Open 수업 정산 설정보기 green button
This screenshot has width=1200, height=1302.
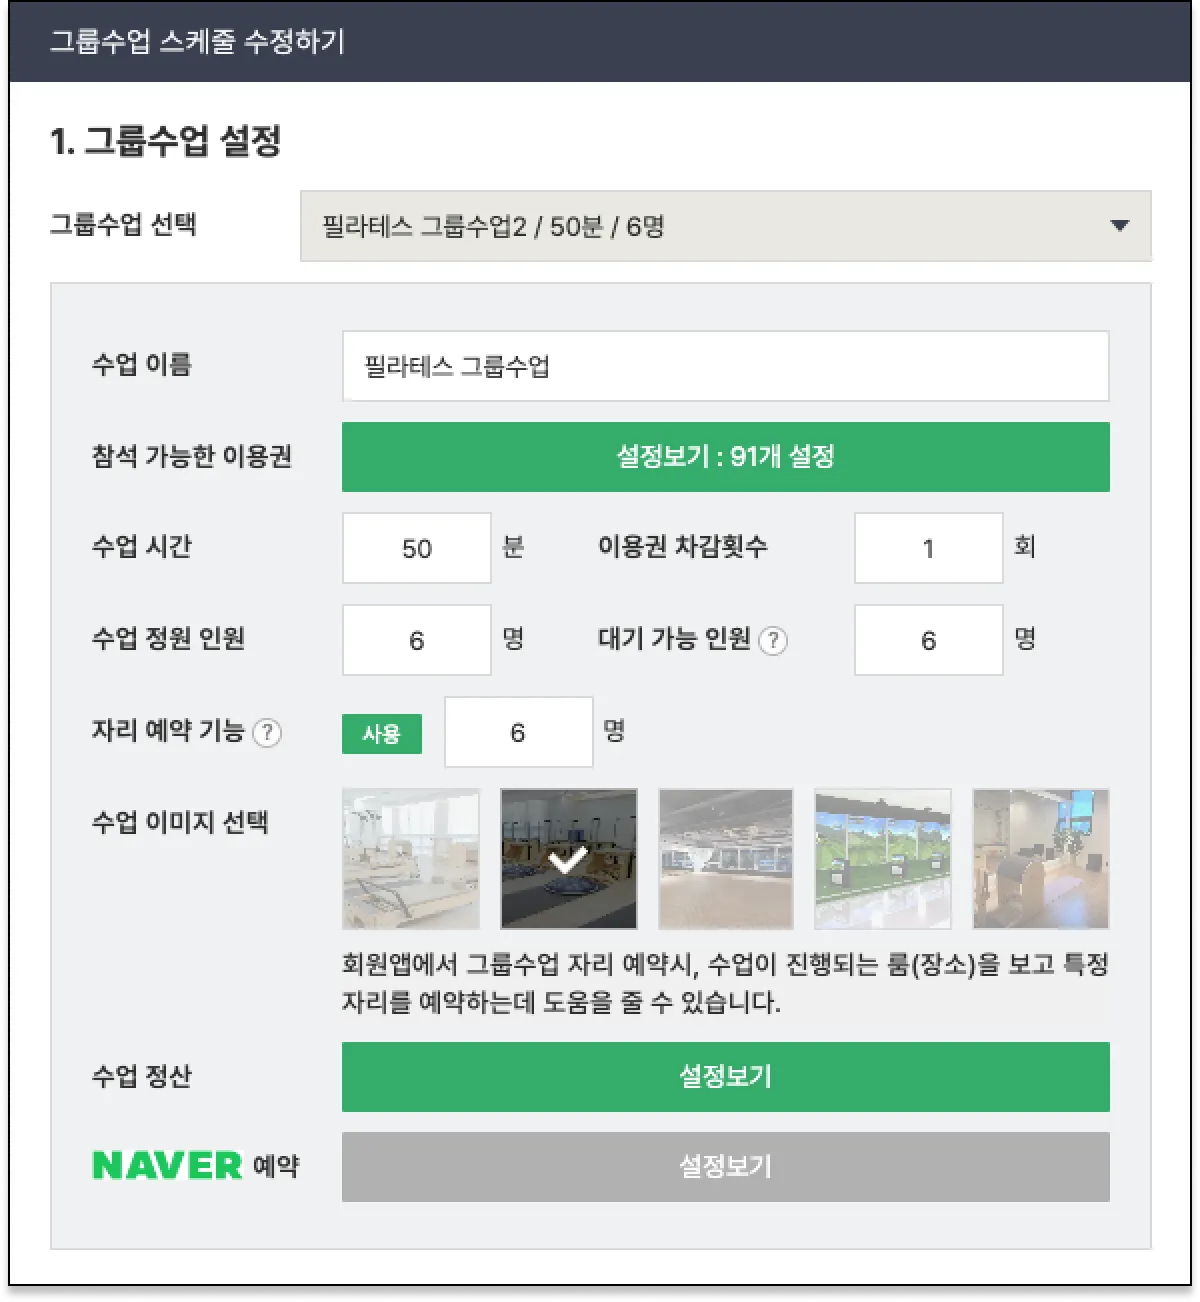click(726, 1077)
